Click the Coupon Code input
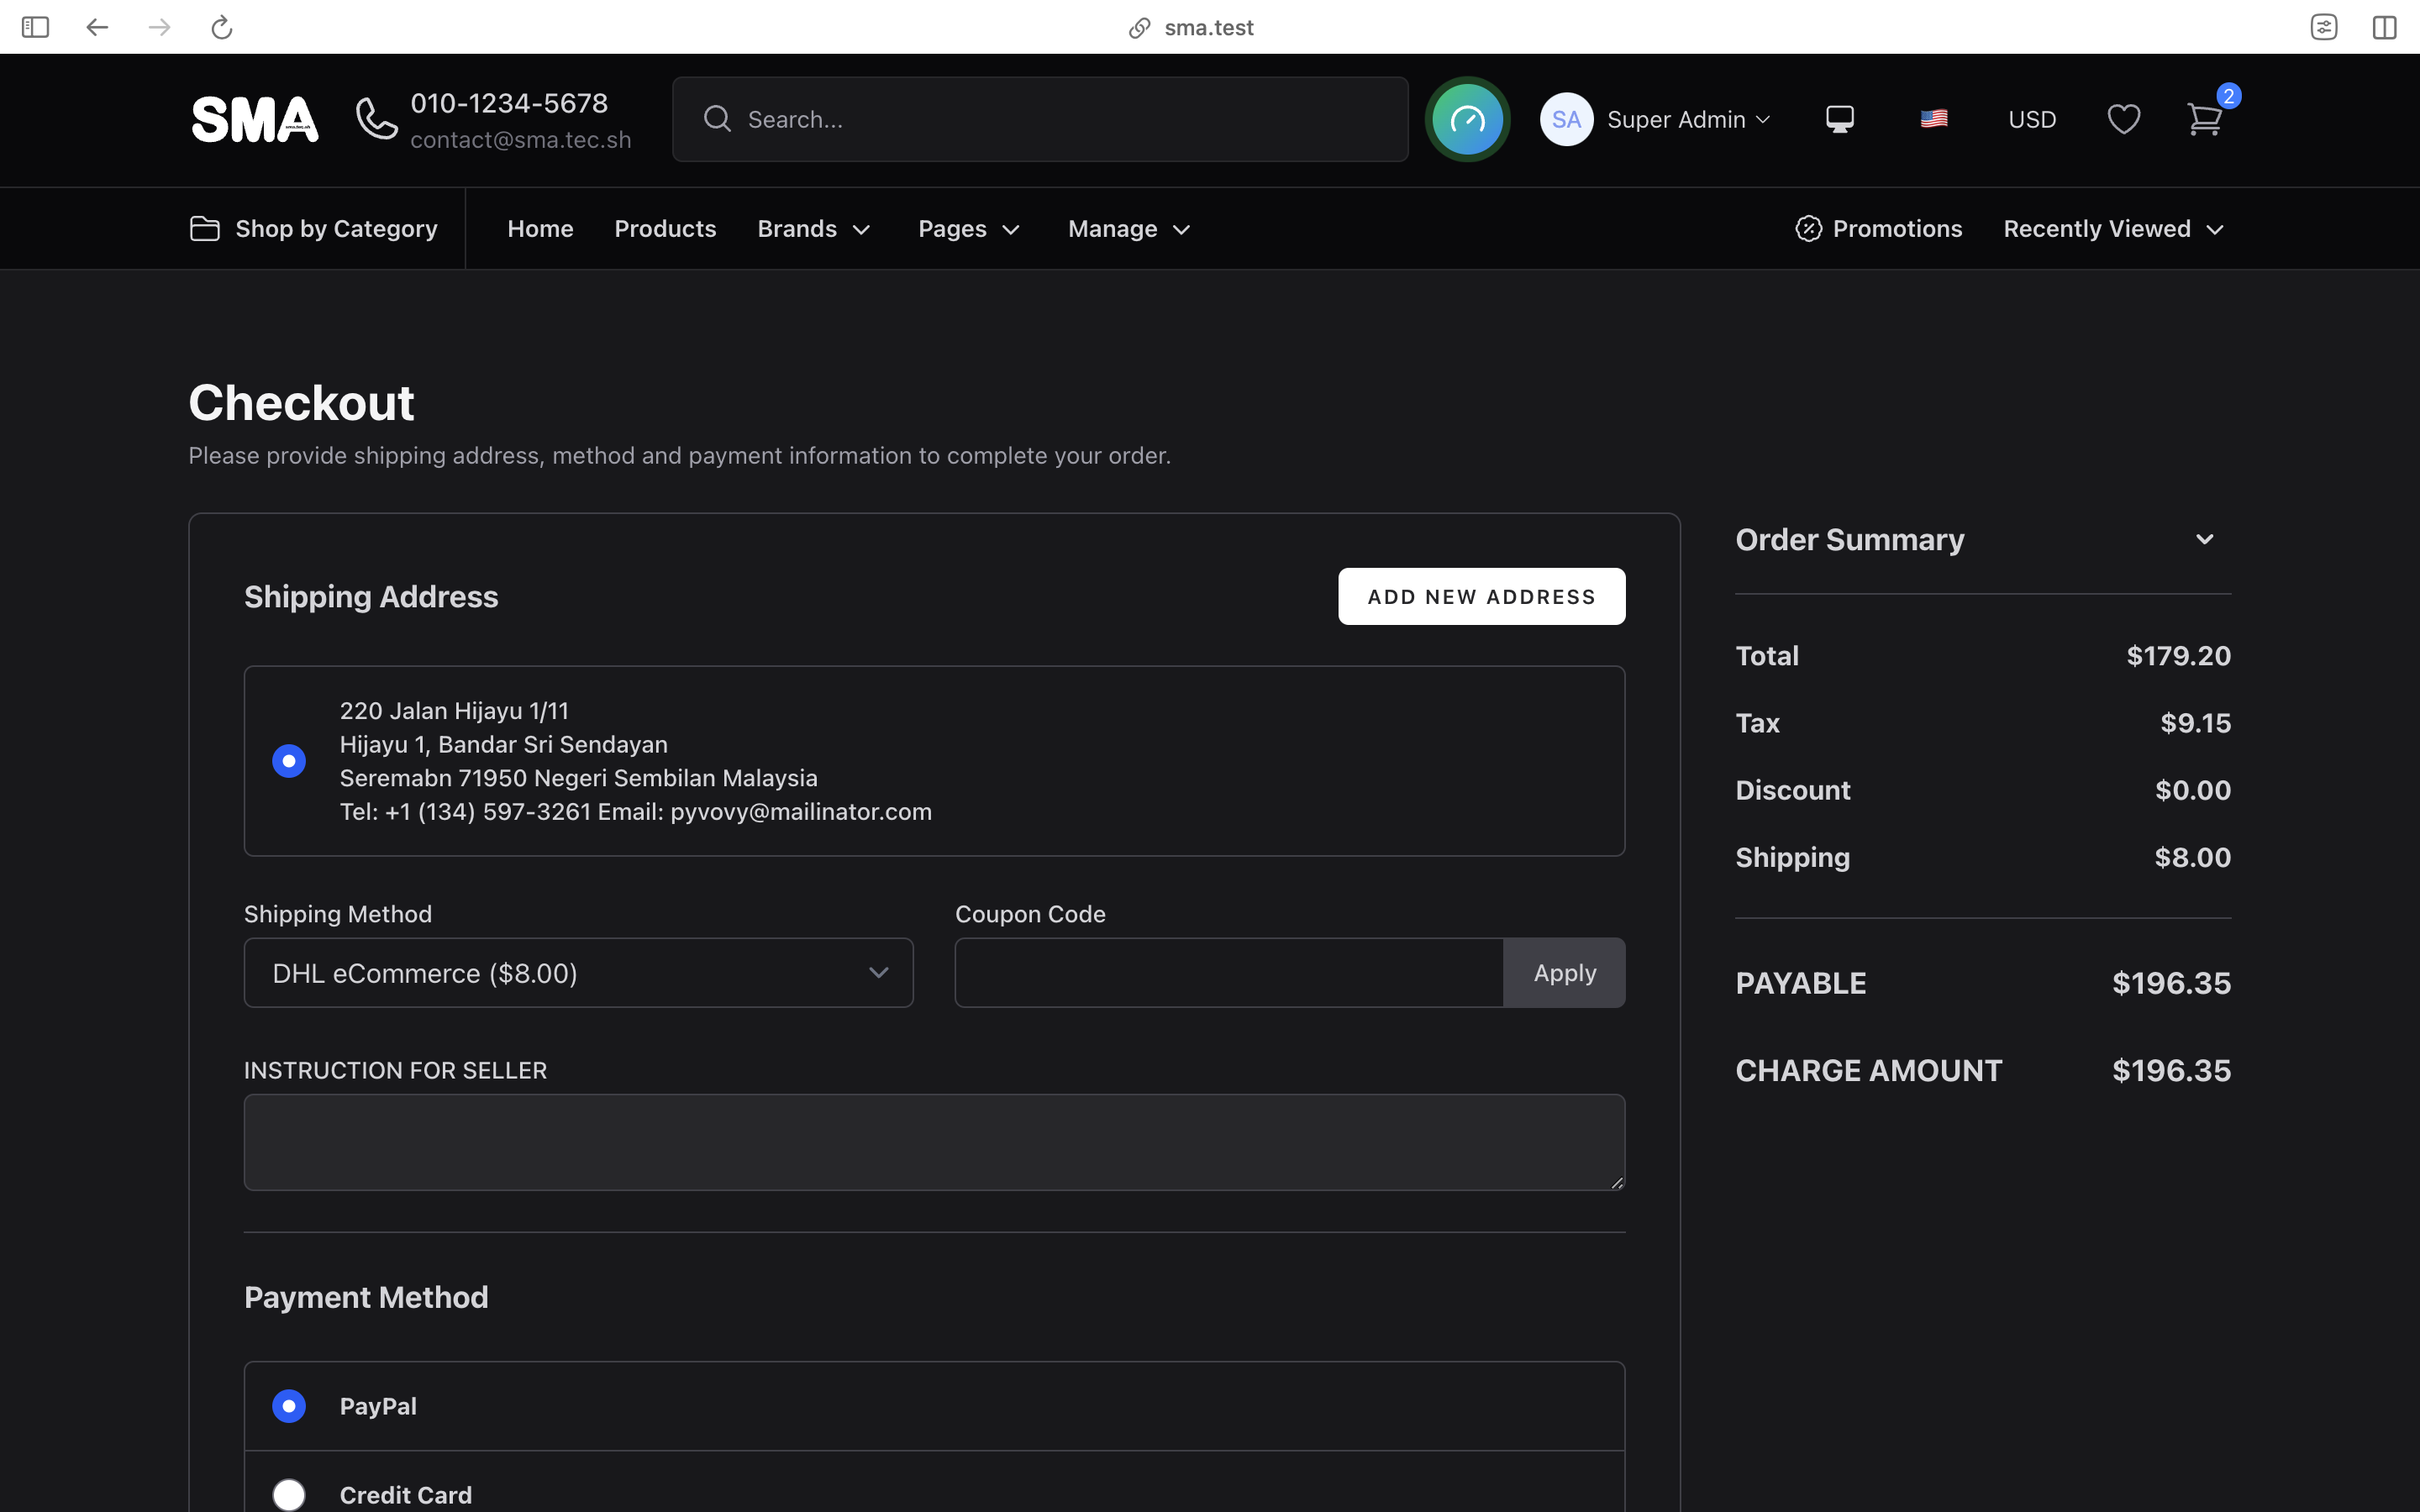The height and width of the screenshot is (1512, 2420). [x=1229, y=973]
